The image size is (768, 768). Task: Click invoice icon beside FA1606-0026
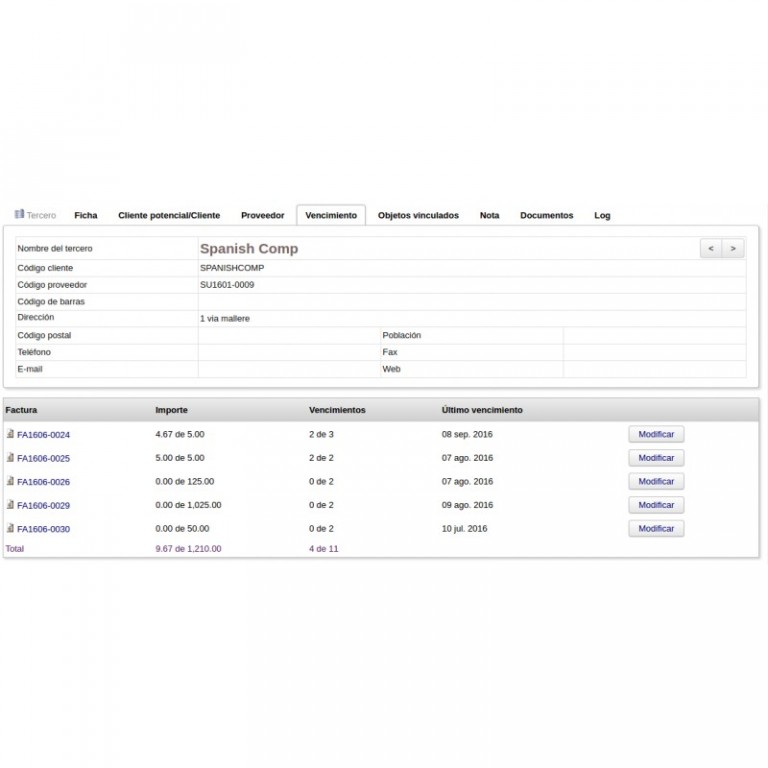(x=10, y=480)
